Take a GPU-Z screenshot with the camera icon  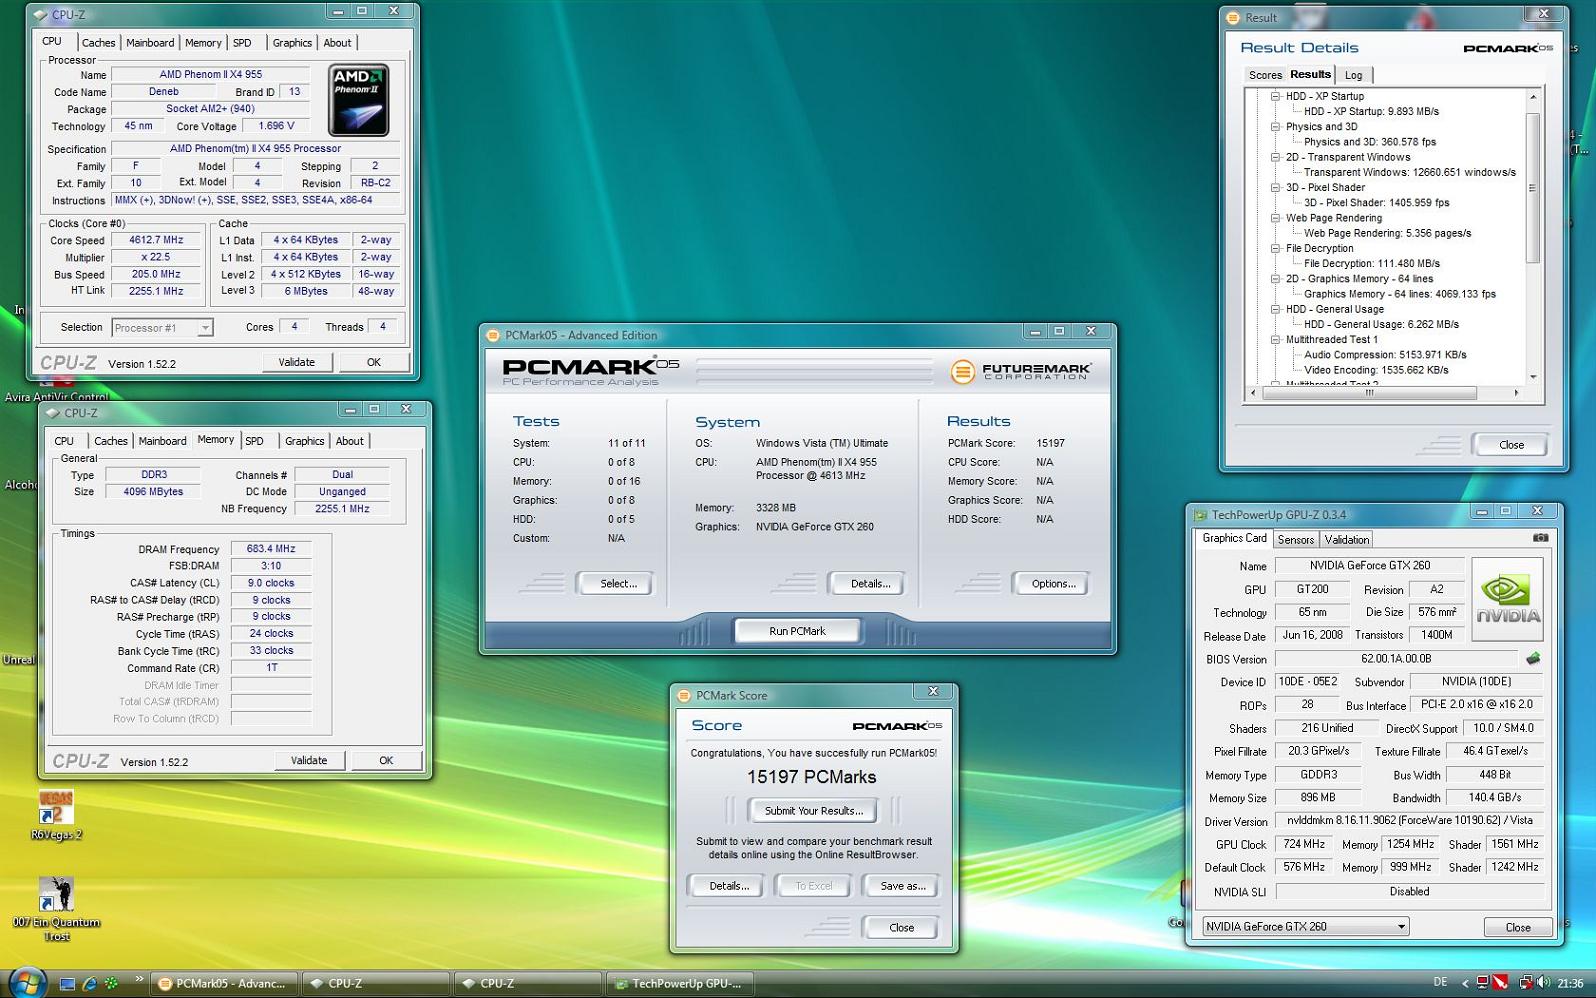(x=1541, y=538)
